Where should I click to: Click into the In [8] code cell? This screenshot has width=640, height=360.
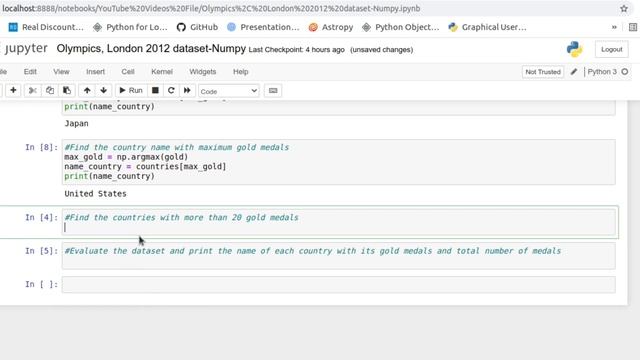[338, 162]
